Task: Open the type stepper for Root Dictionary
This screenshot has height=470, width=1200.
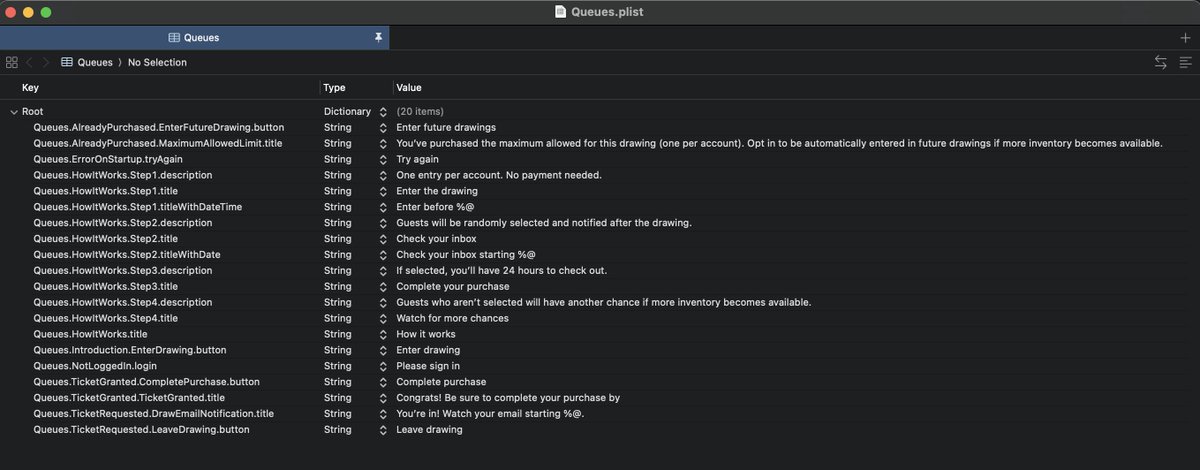Action: (x=382, y=111)
